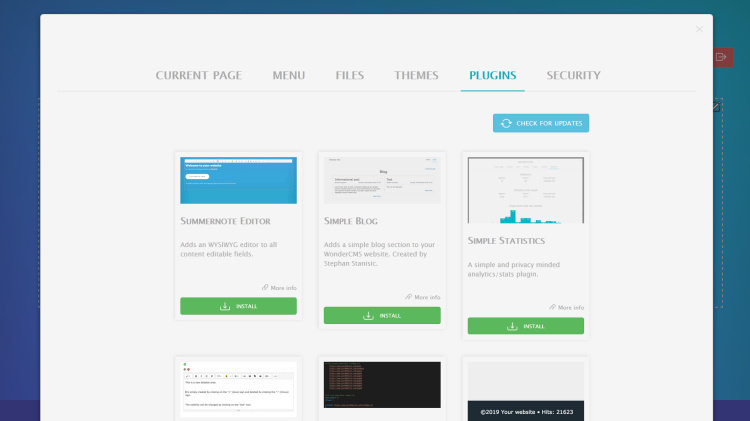Close the settings modal with X icon
750x421 pixels.
click(699, 29)
